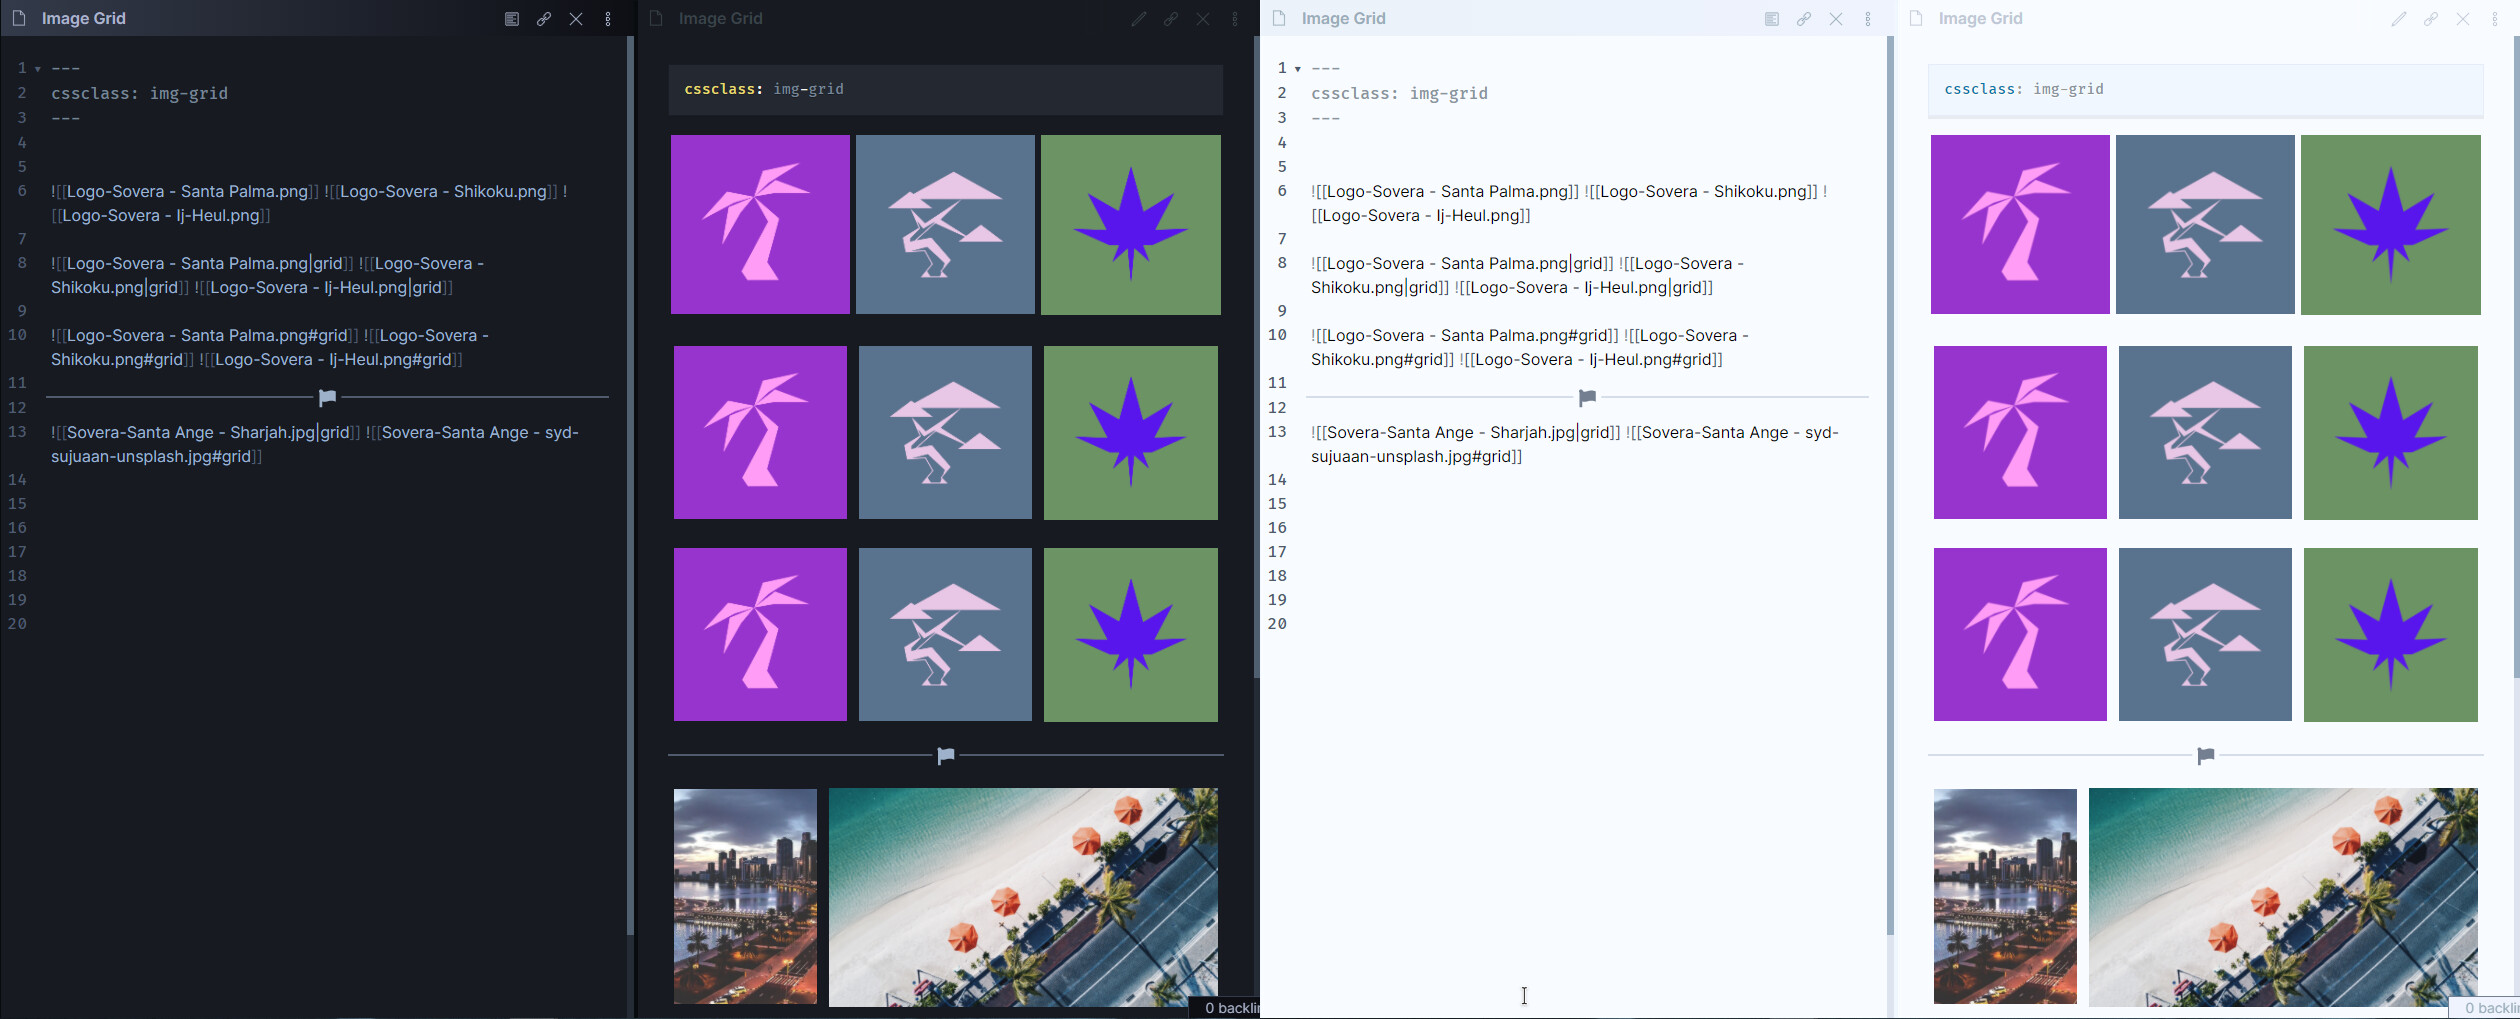Click top-row palm tree logo in light preview
This screenshot has width=2520, height=1019.
[x=2020, y=225]
